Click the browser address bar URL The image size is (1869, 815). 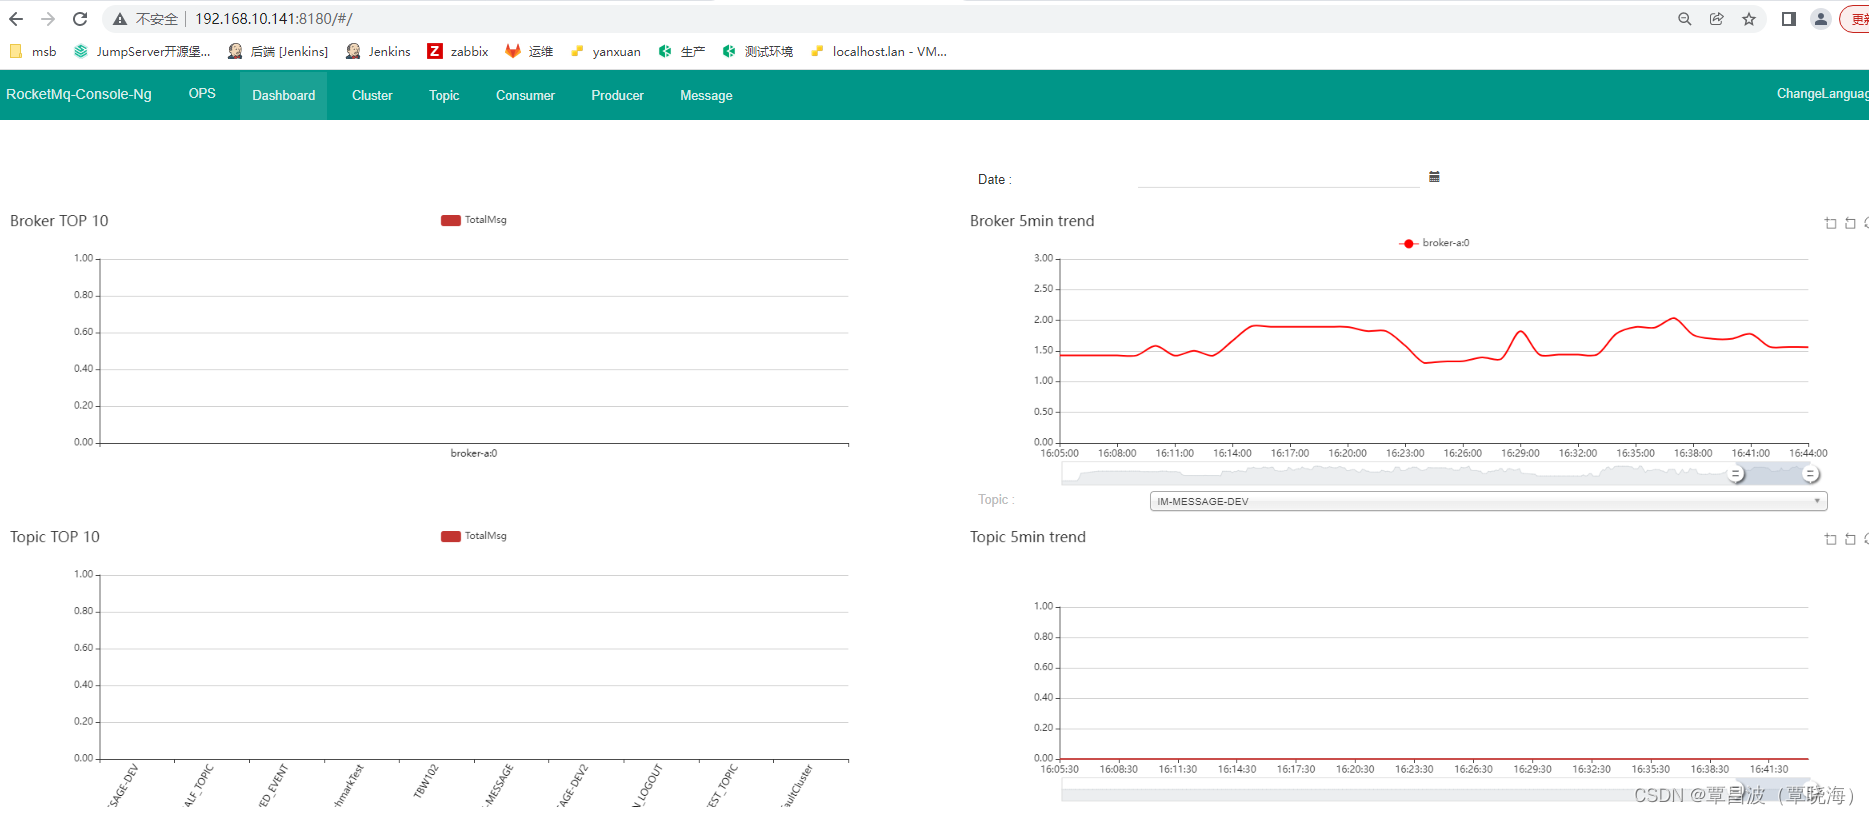pos(274,19)
